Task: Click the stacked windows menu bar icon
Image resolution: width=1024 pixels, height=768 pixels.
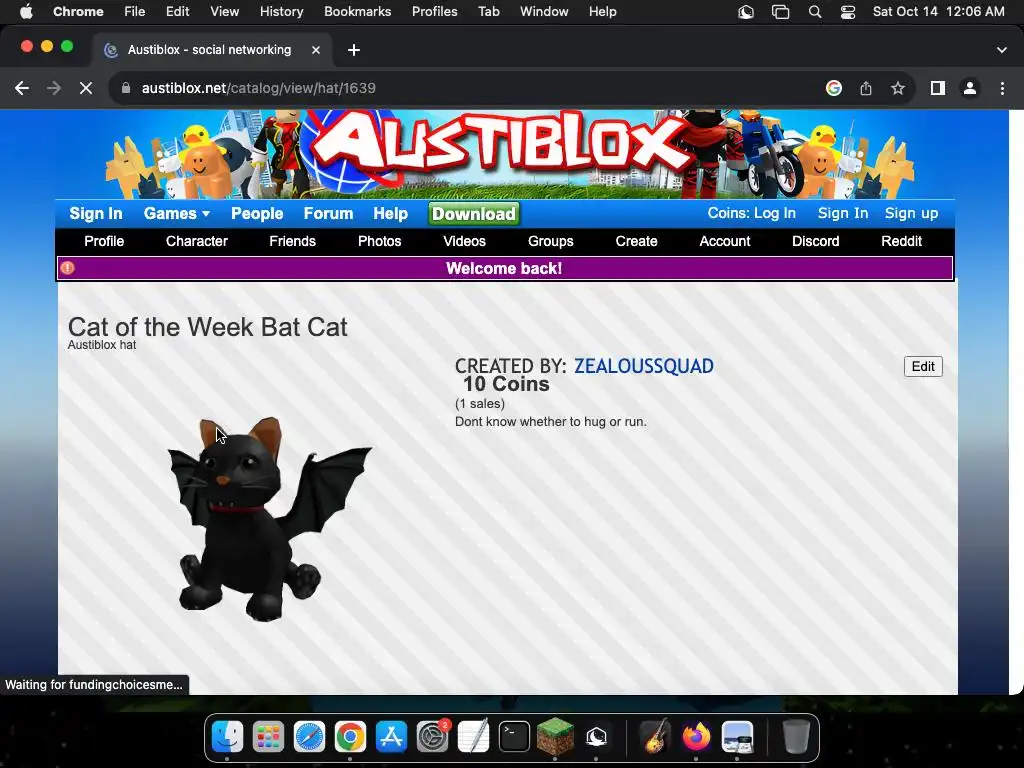Action: pos(780,12)
